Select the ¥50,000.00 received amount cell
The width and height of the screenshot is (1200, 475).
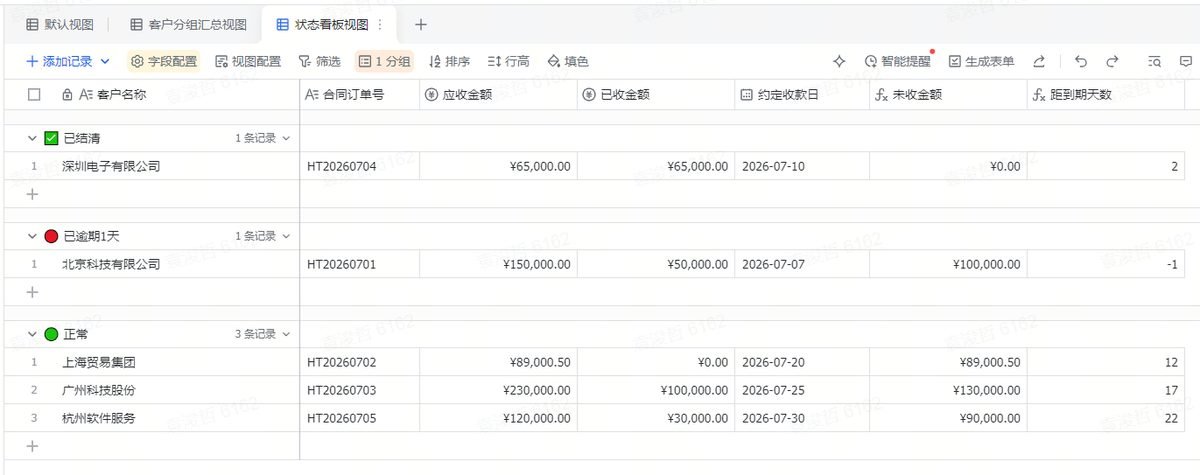click(656, 264)
